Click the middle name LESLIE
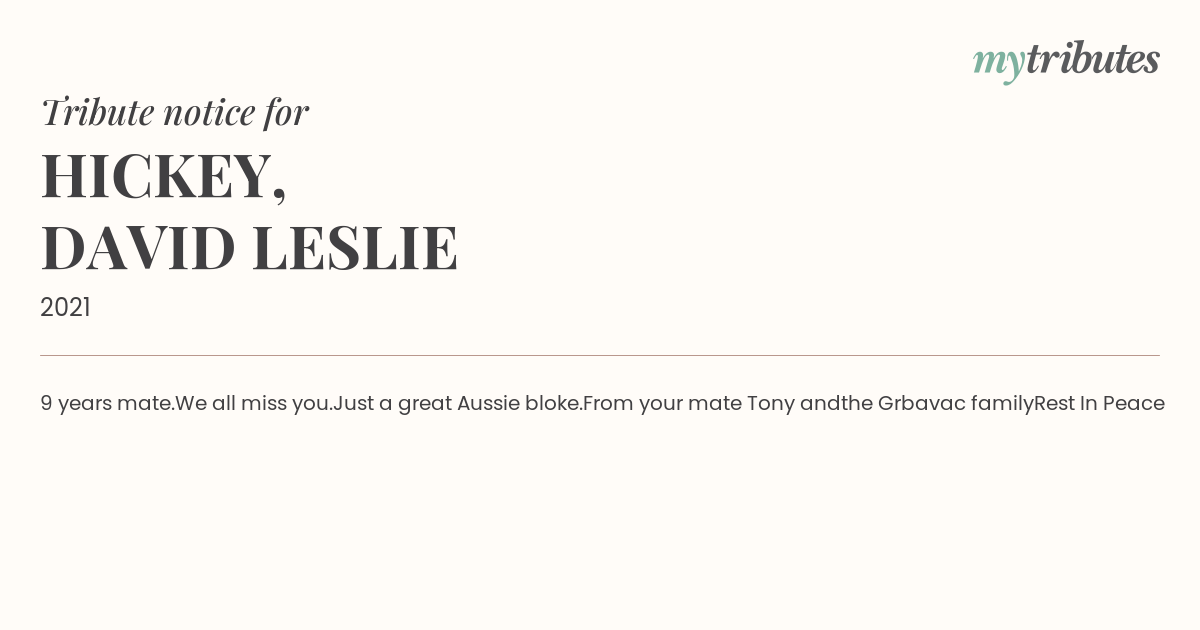 pyautogui.click(x=355, y=248)
